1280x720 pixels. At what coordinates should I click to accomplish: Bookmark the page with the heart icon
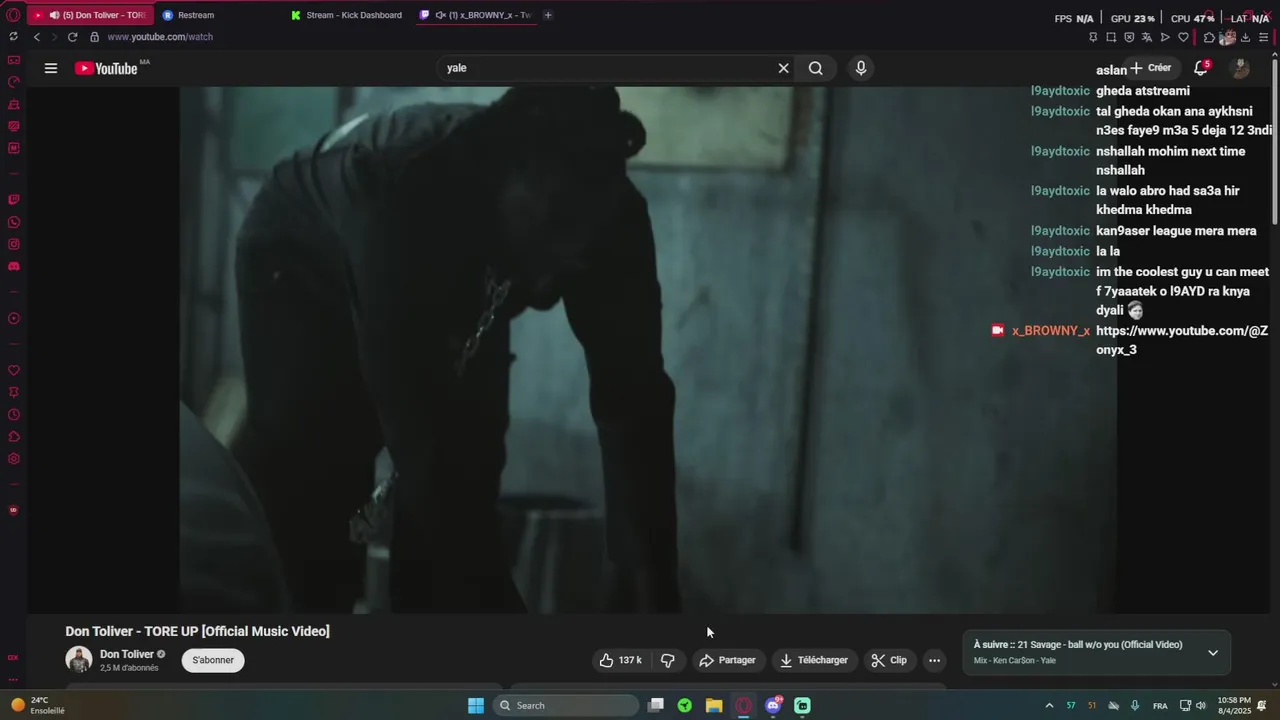tap(1183, 37)
